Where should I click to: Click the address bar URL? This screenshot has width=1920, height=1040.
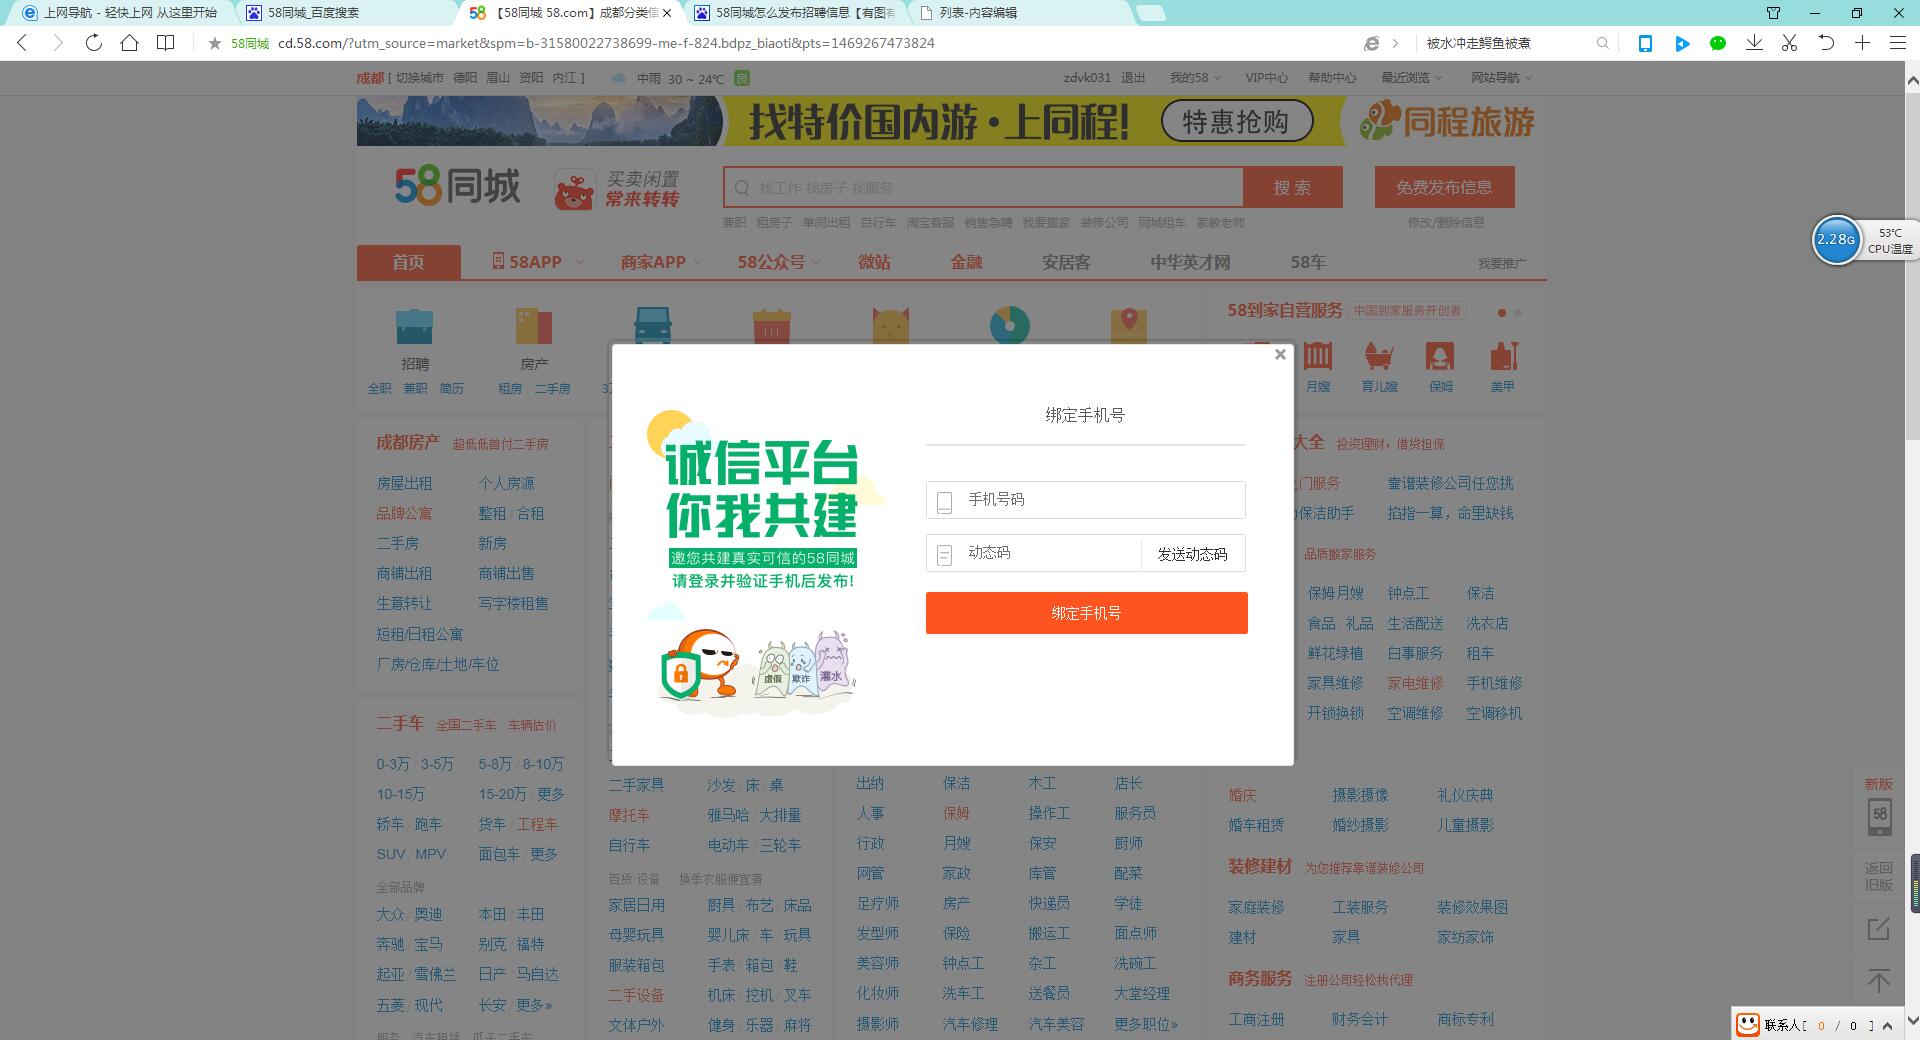[x=606, y=43]
